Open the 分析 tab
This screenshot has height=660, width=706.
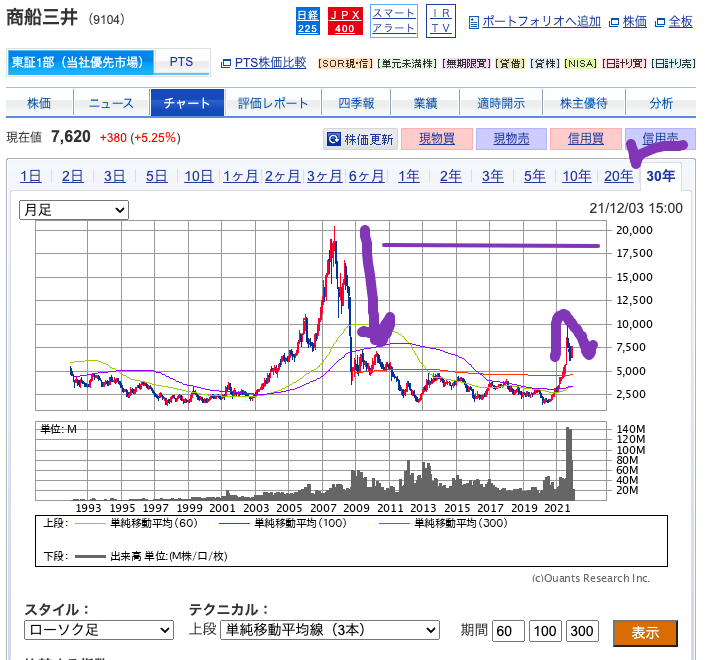pos(661,103)
